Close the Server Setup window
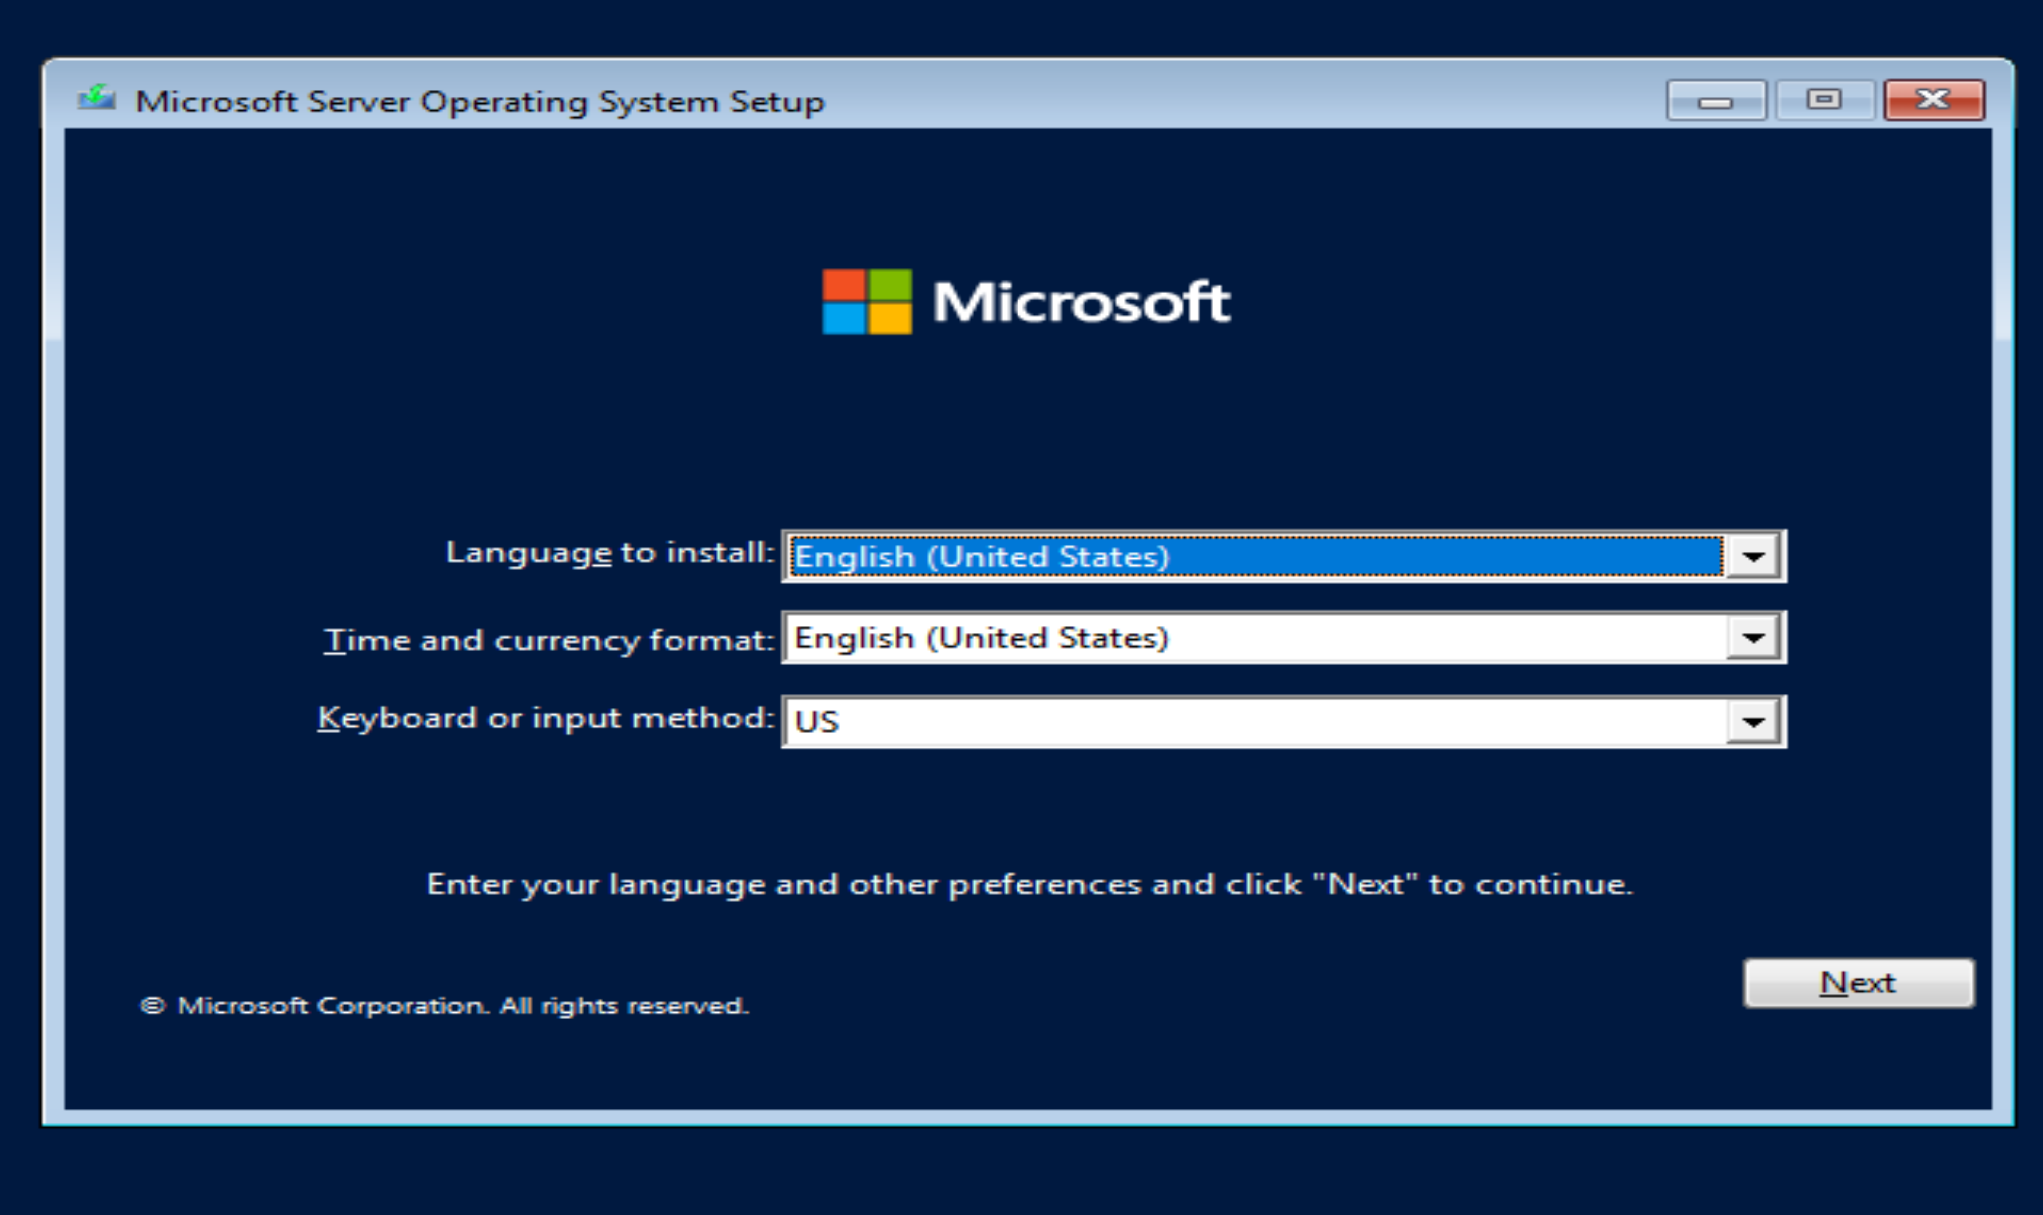2043x1215 pixels. 1933,100
